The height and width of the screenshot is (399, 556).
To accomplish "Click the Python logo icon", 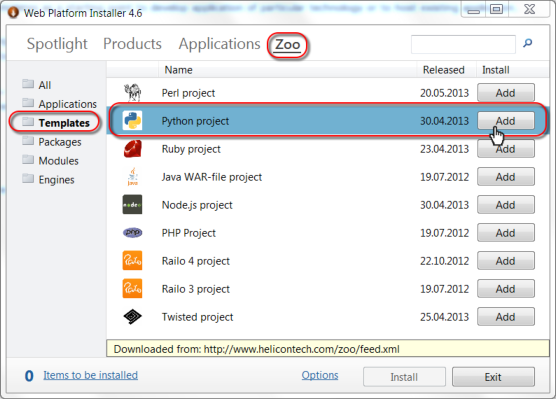I will (x=132, y=121).
